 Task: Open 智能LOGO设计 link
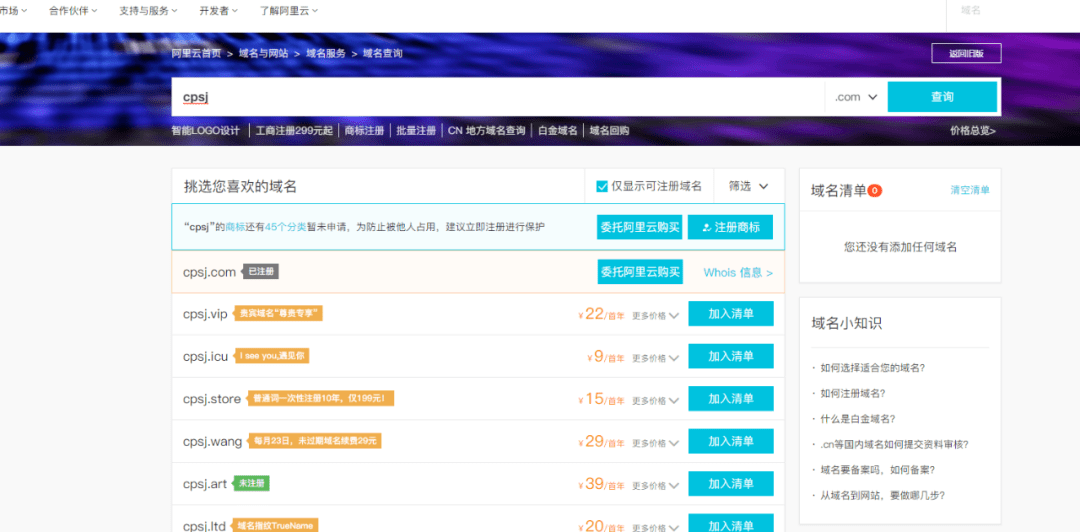pos(205,130)
